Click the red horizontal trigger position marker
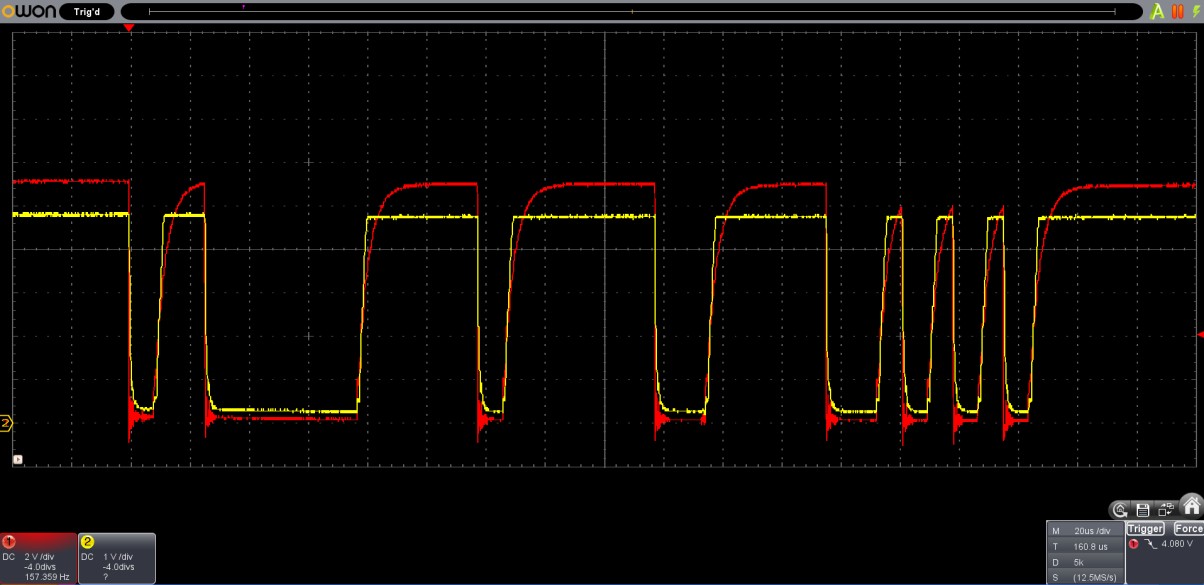 [128, 28]
